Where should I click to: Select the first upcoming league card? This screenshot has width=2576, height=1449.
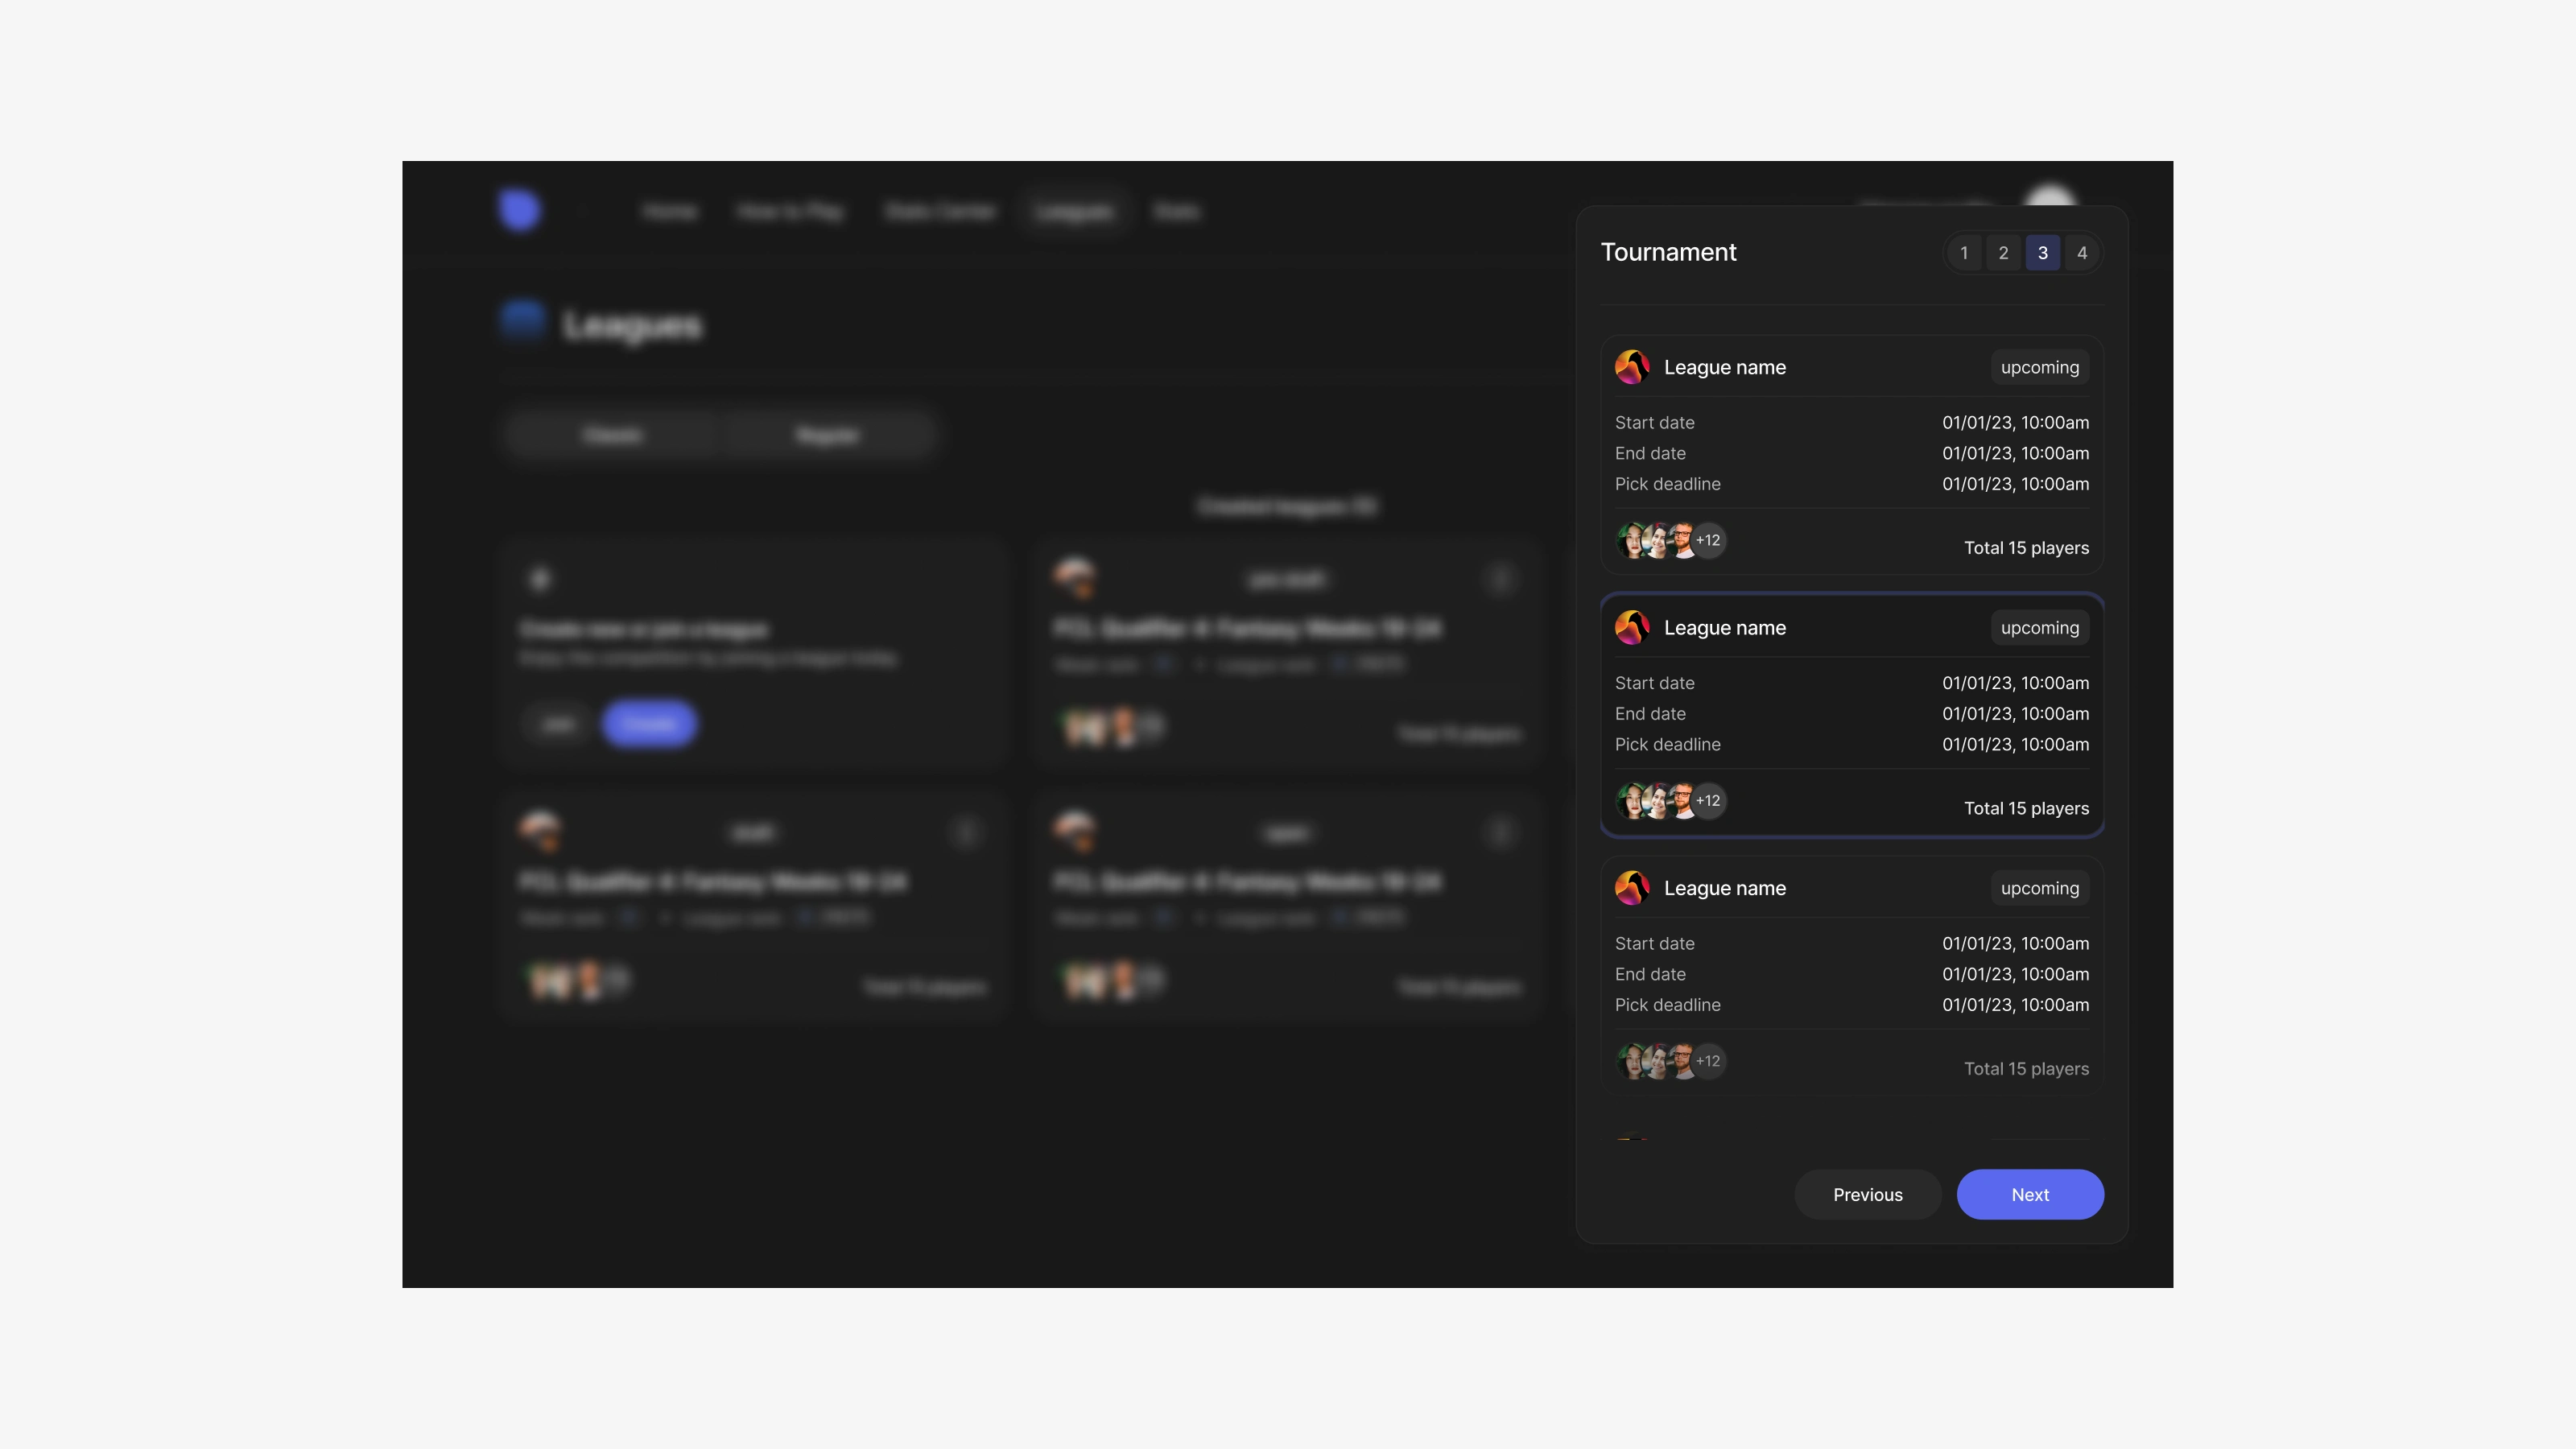point(1852,455)
